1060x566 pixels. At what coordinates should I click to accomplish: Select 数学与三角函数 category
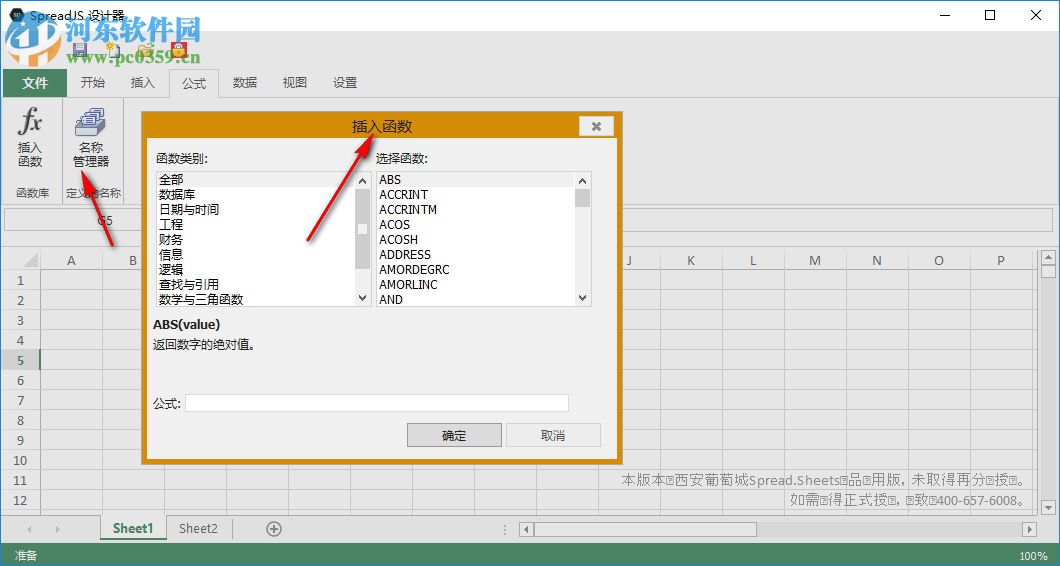(256, 299)
